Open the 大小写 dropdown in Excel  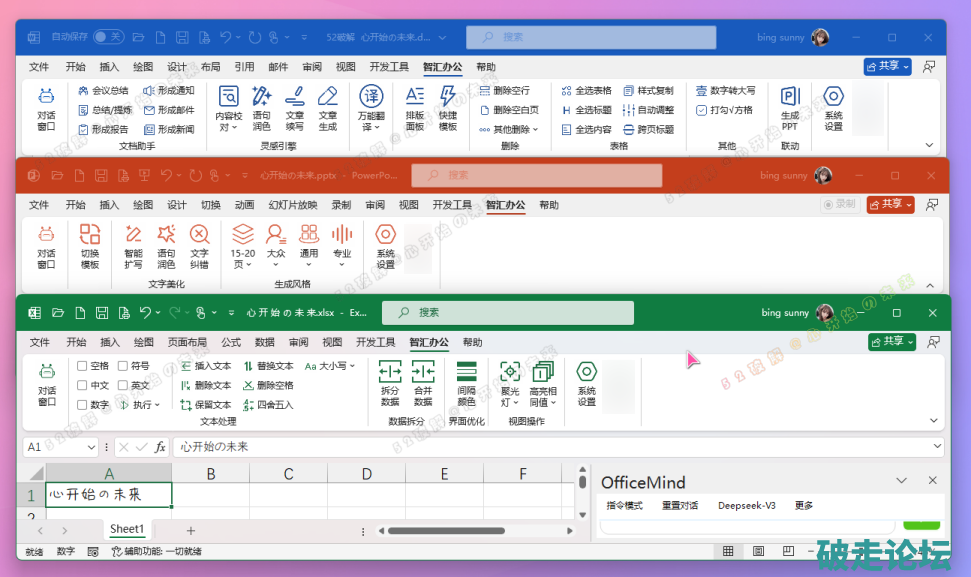[x=331, y=366]
